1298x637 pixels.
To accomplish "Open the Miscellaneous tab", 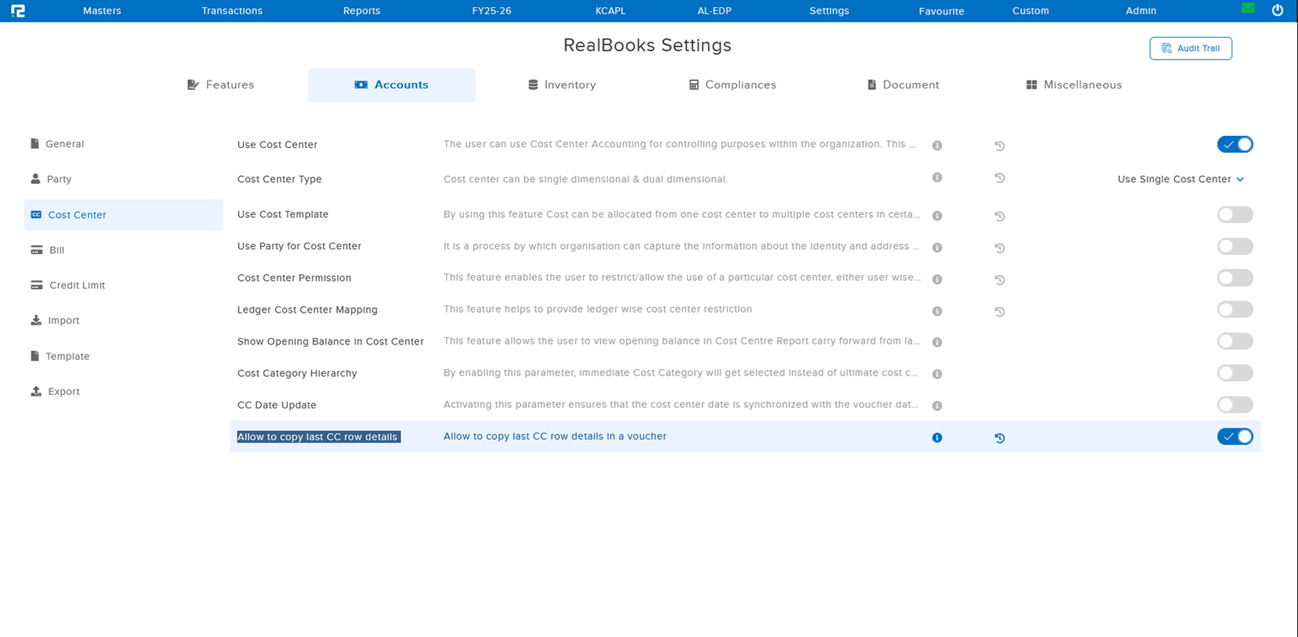I will (1074, 85).
